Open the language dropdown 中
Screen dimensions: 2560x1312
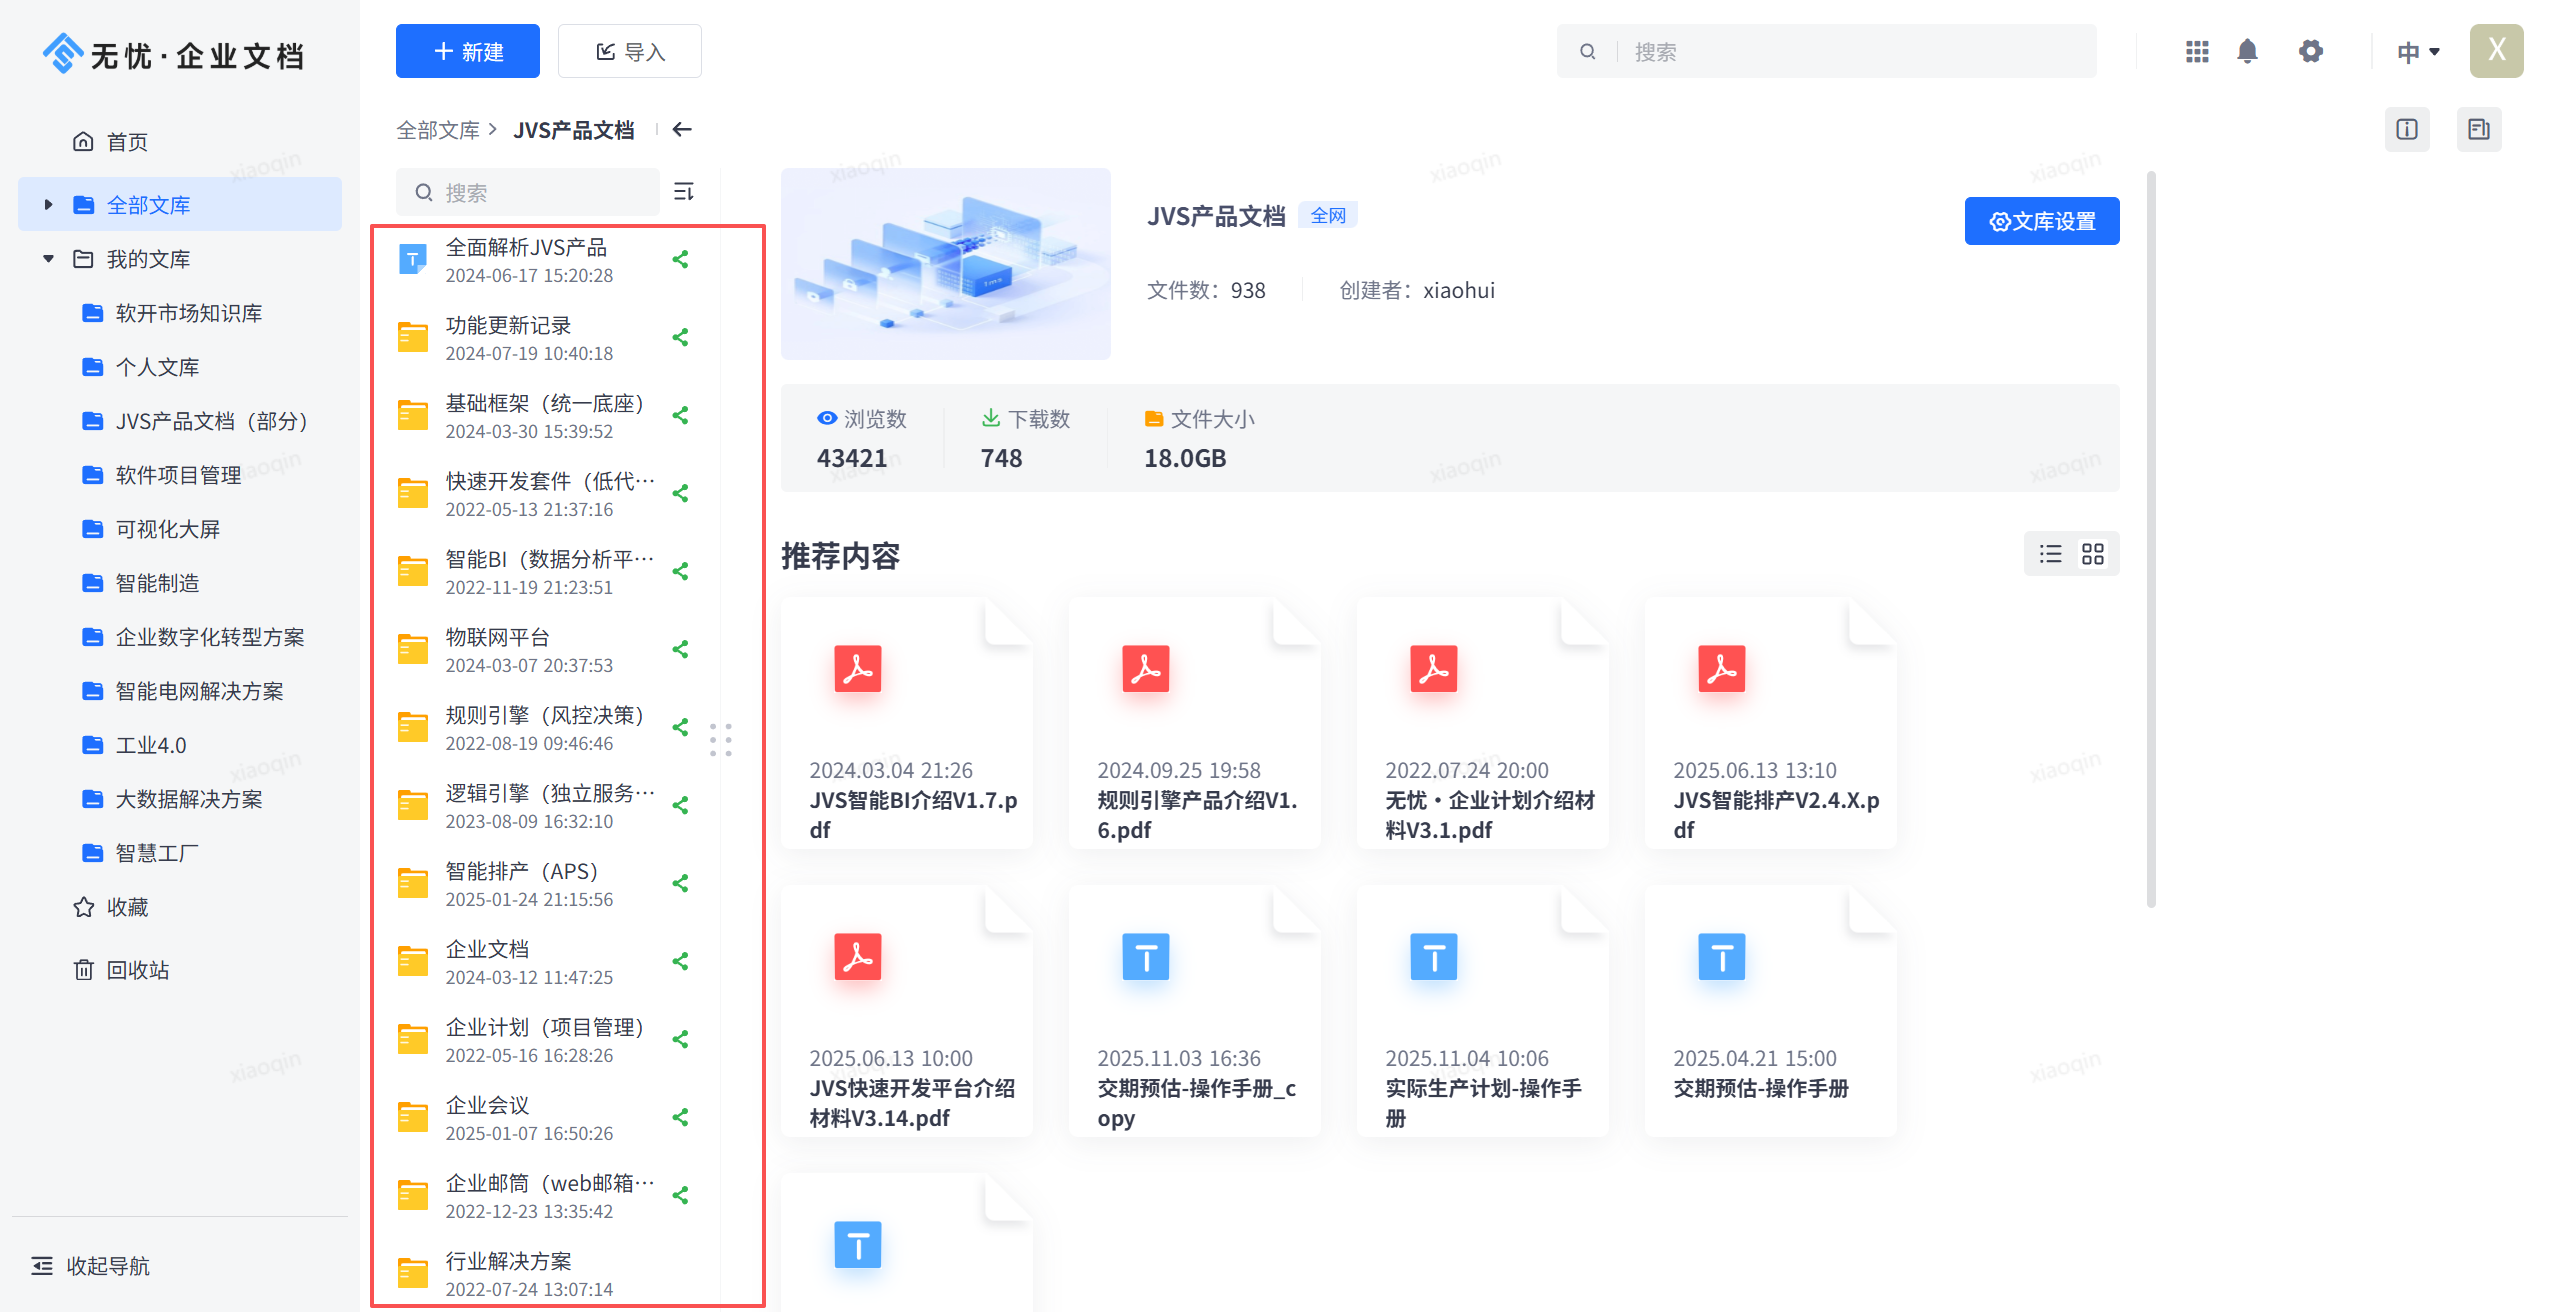(x=2418, y=51)
